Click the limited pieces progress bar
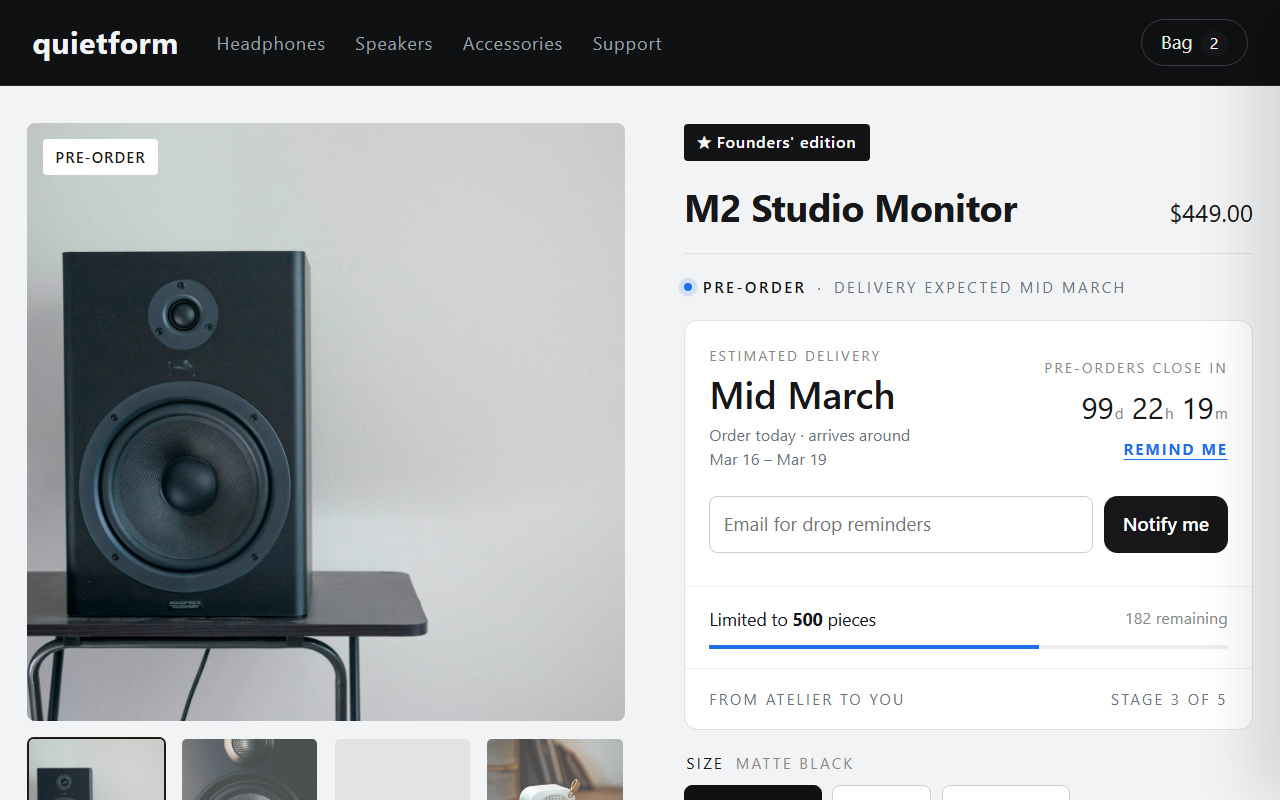The width and height of the screenshot is (1280, 800). tap(968, 647)
